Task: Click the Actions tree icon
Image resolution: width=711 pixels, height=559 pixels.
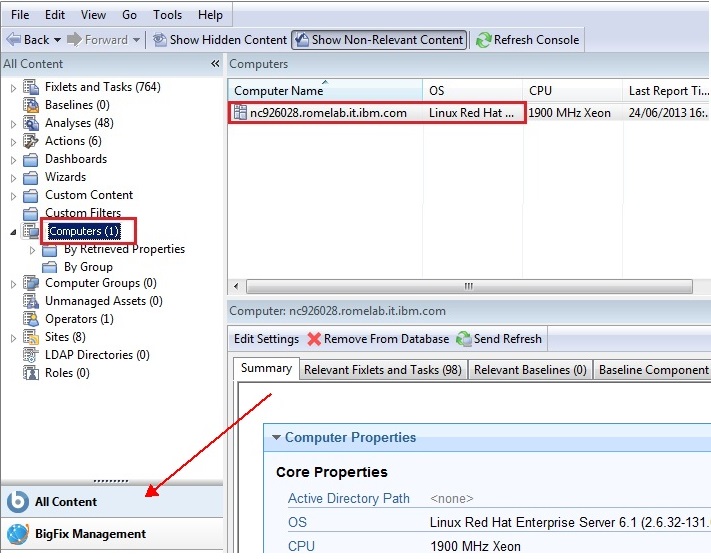Action: [31, 141]
